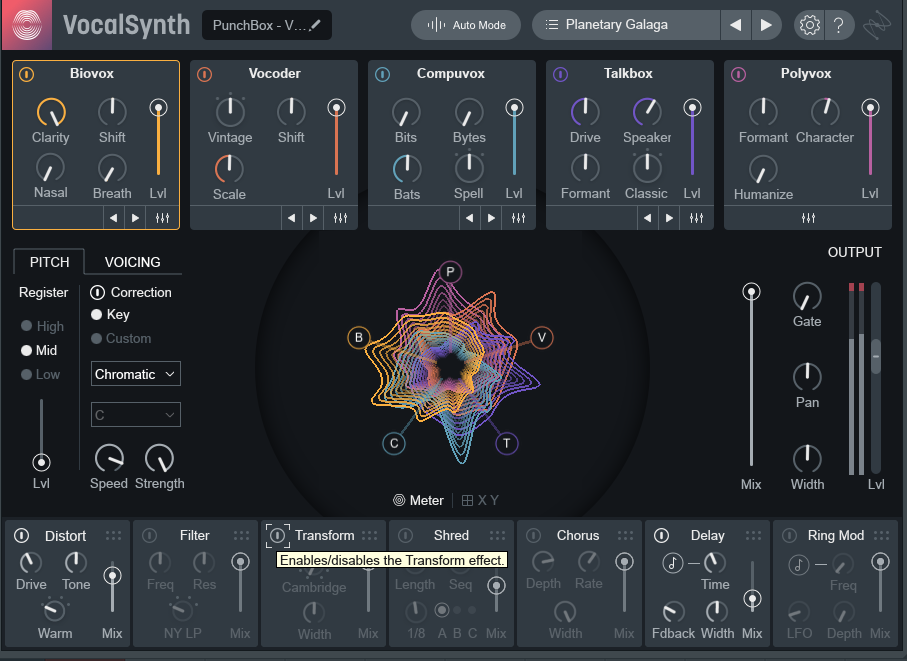Open Polyvox advanced settings sliders icon
Viewport: 907px width, 661px height.
coord(808,218)
